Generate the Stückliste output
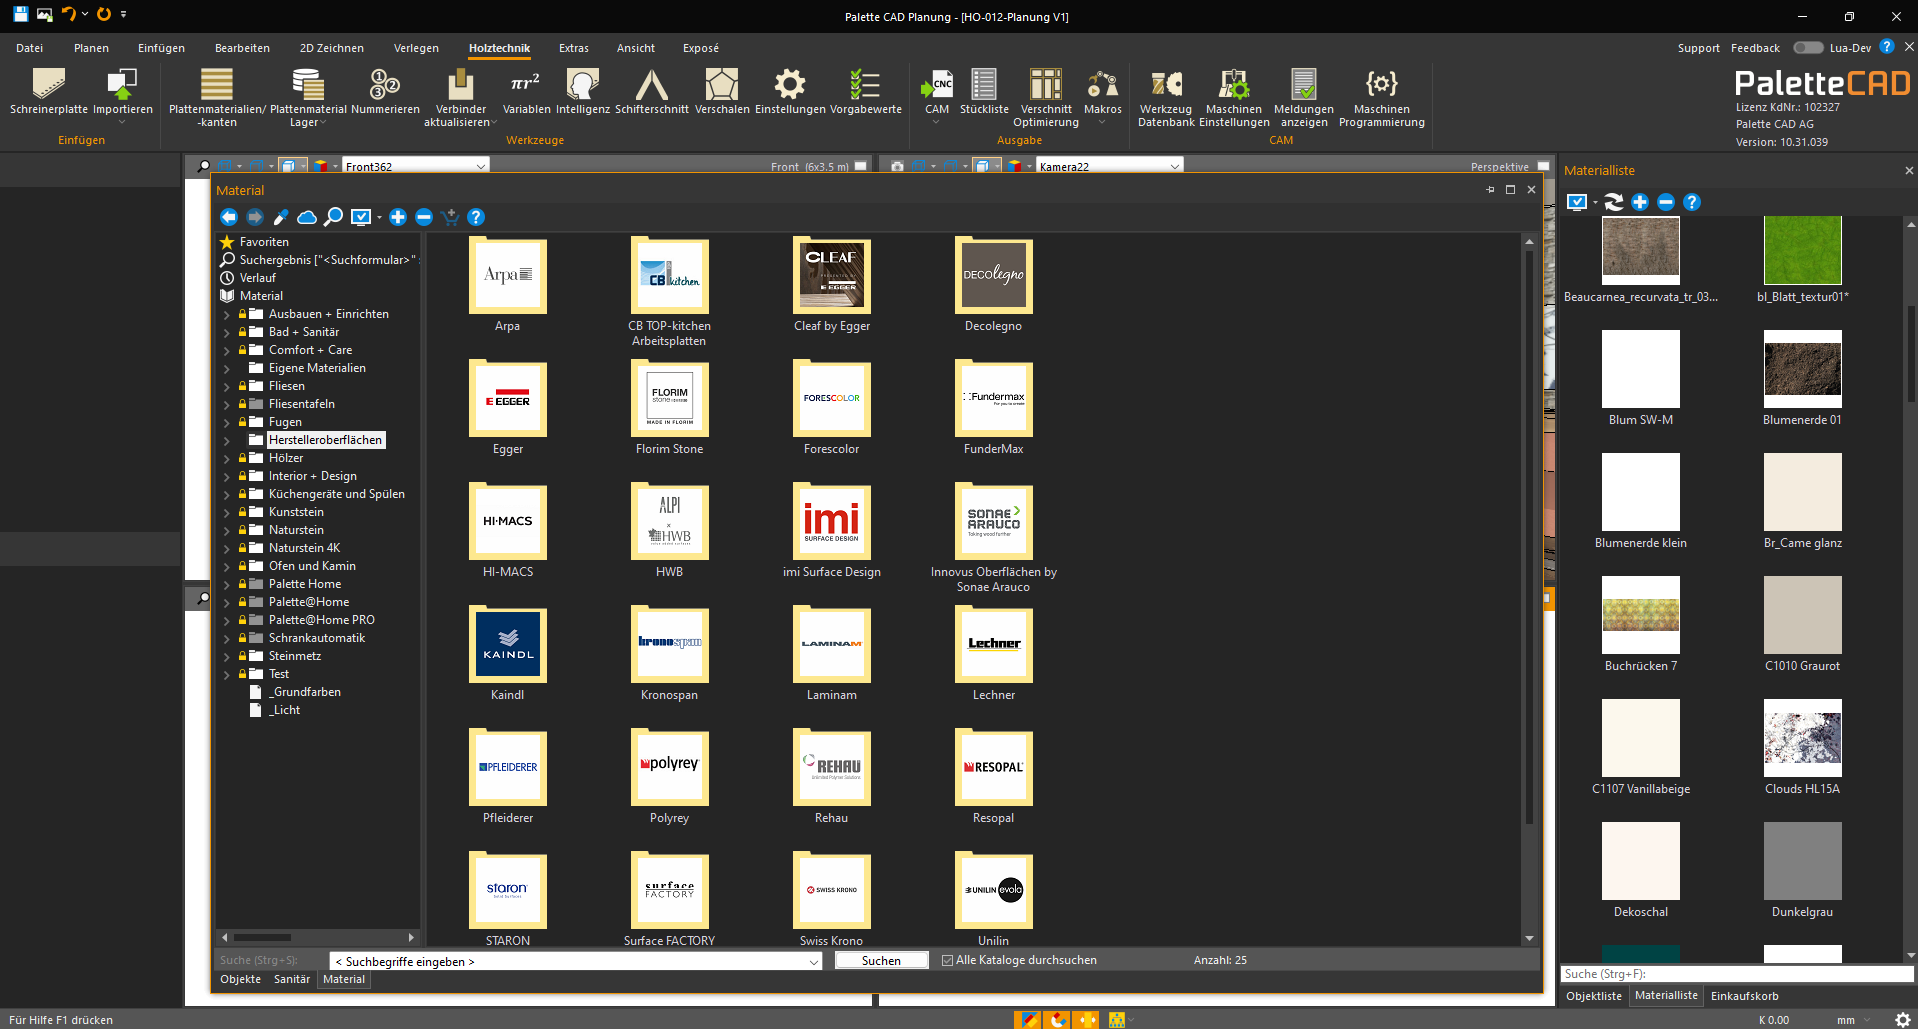This screenshot has width=1918, height=1029. click(984, 92)
